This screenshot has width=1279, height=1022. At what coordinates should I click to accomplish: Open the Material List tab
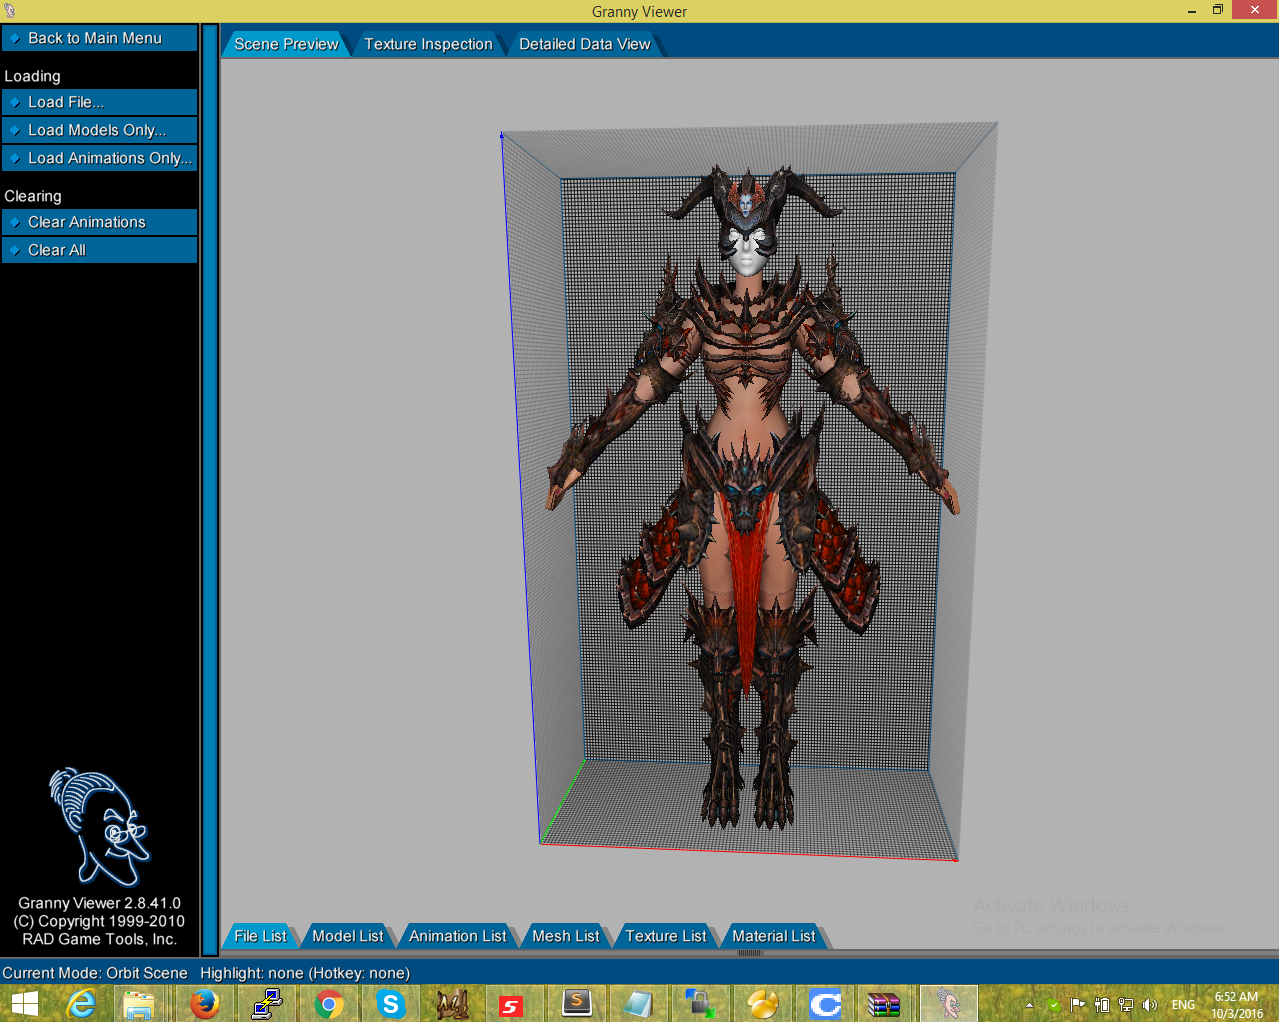coord(773,936)
